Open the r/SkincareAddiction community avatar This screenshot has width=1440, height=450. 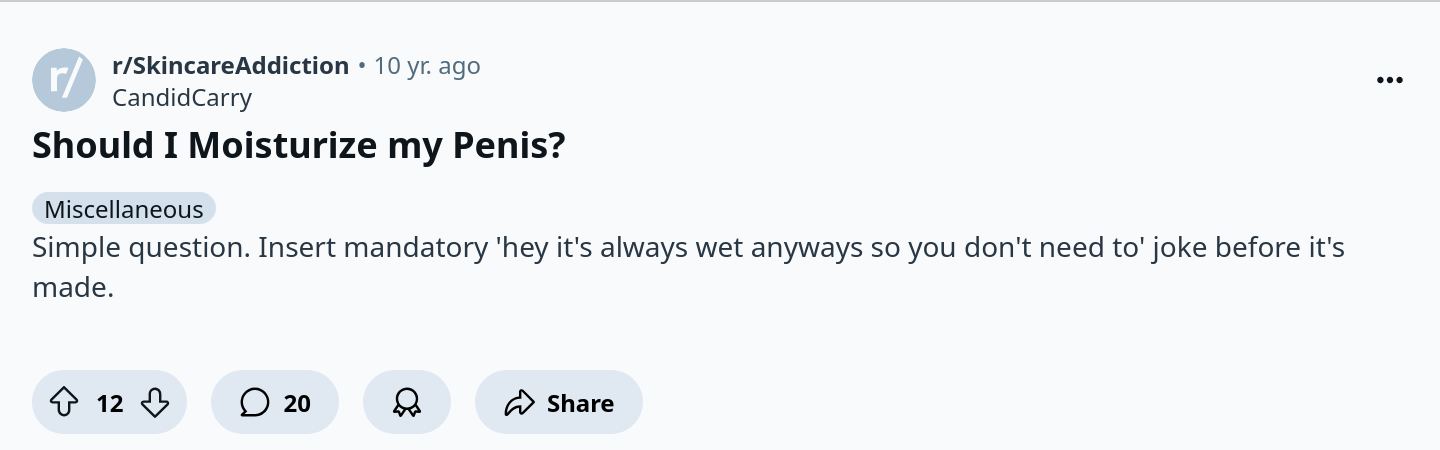(64, 80)
